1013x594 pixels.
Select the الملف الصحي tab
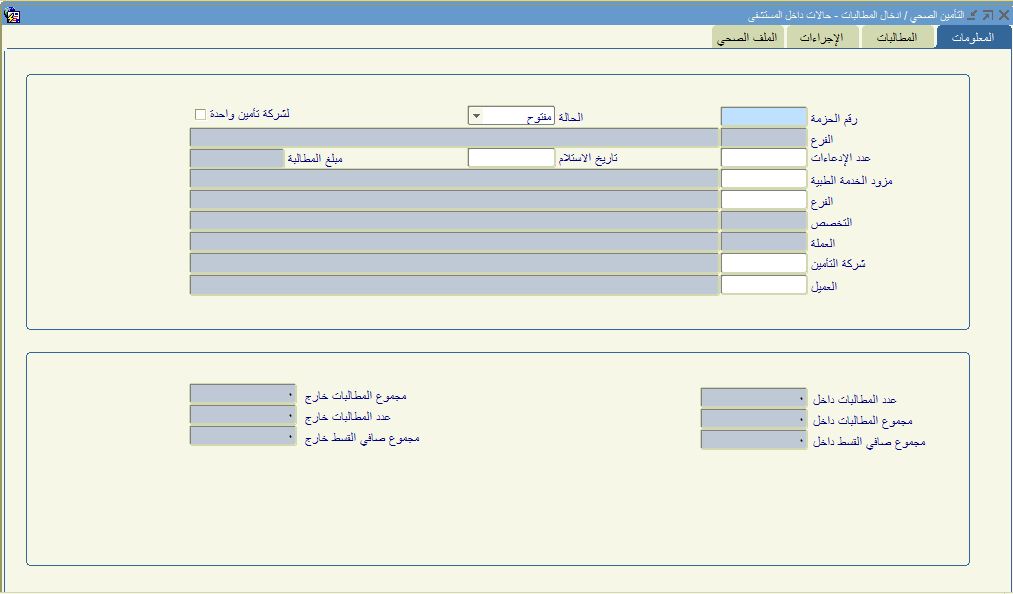[749, 38]
